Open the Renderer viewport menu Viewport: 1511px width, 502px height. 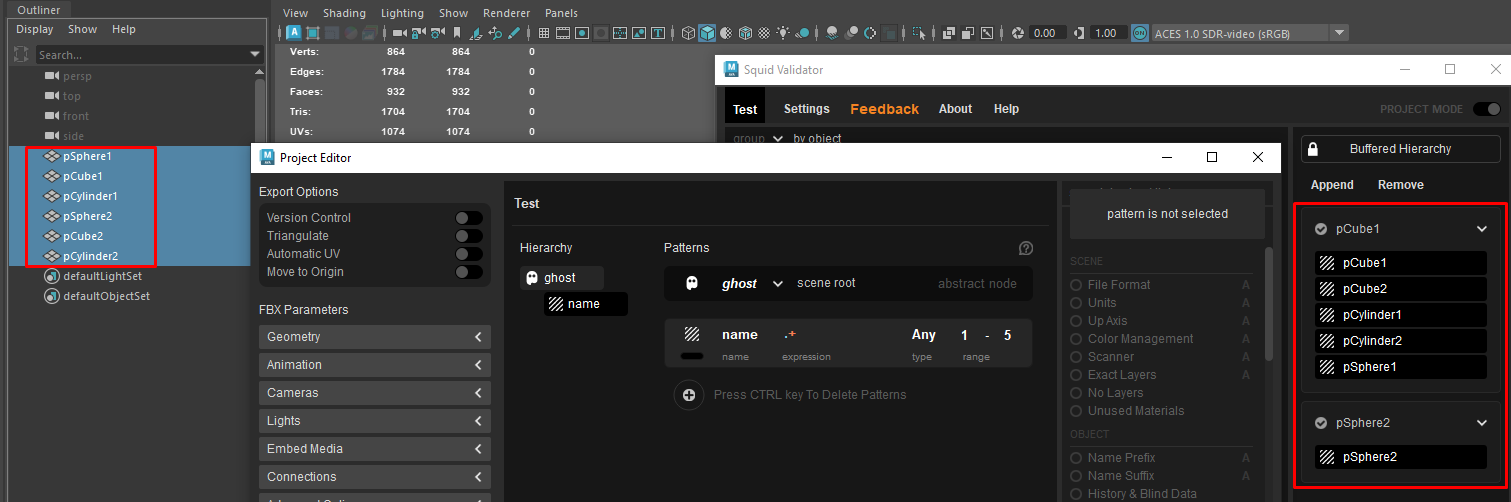pos(507,13)
